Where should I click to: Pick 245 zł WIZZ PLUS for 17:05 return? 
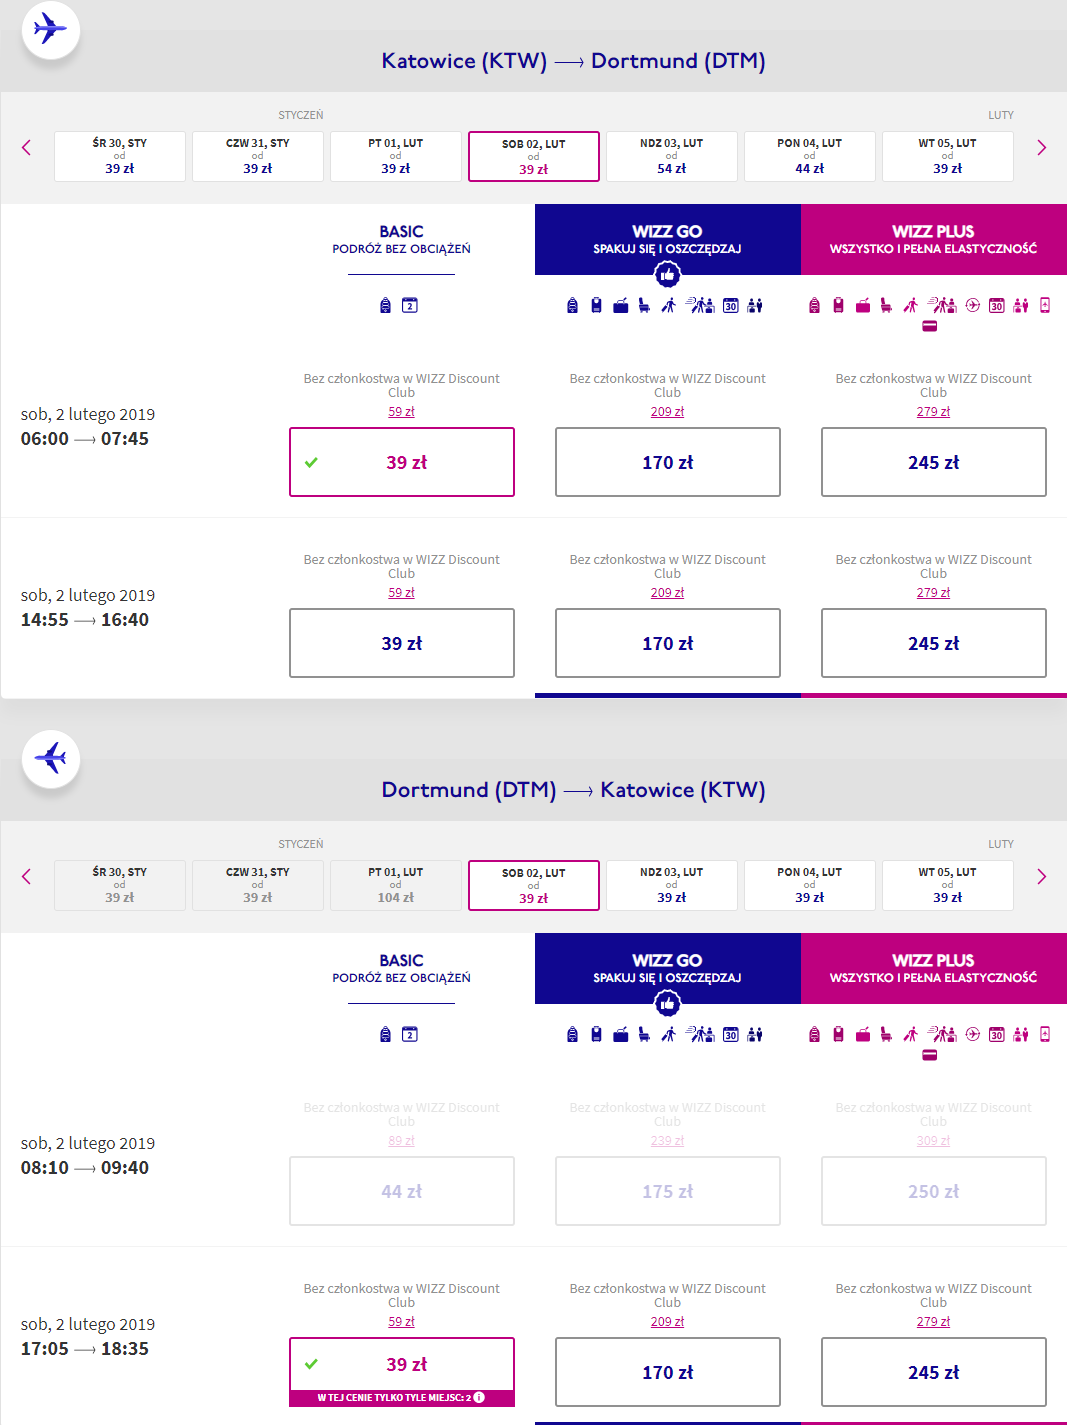pyautogui.click(x=933, y=1372)
